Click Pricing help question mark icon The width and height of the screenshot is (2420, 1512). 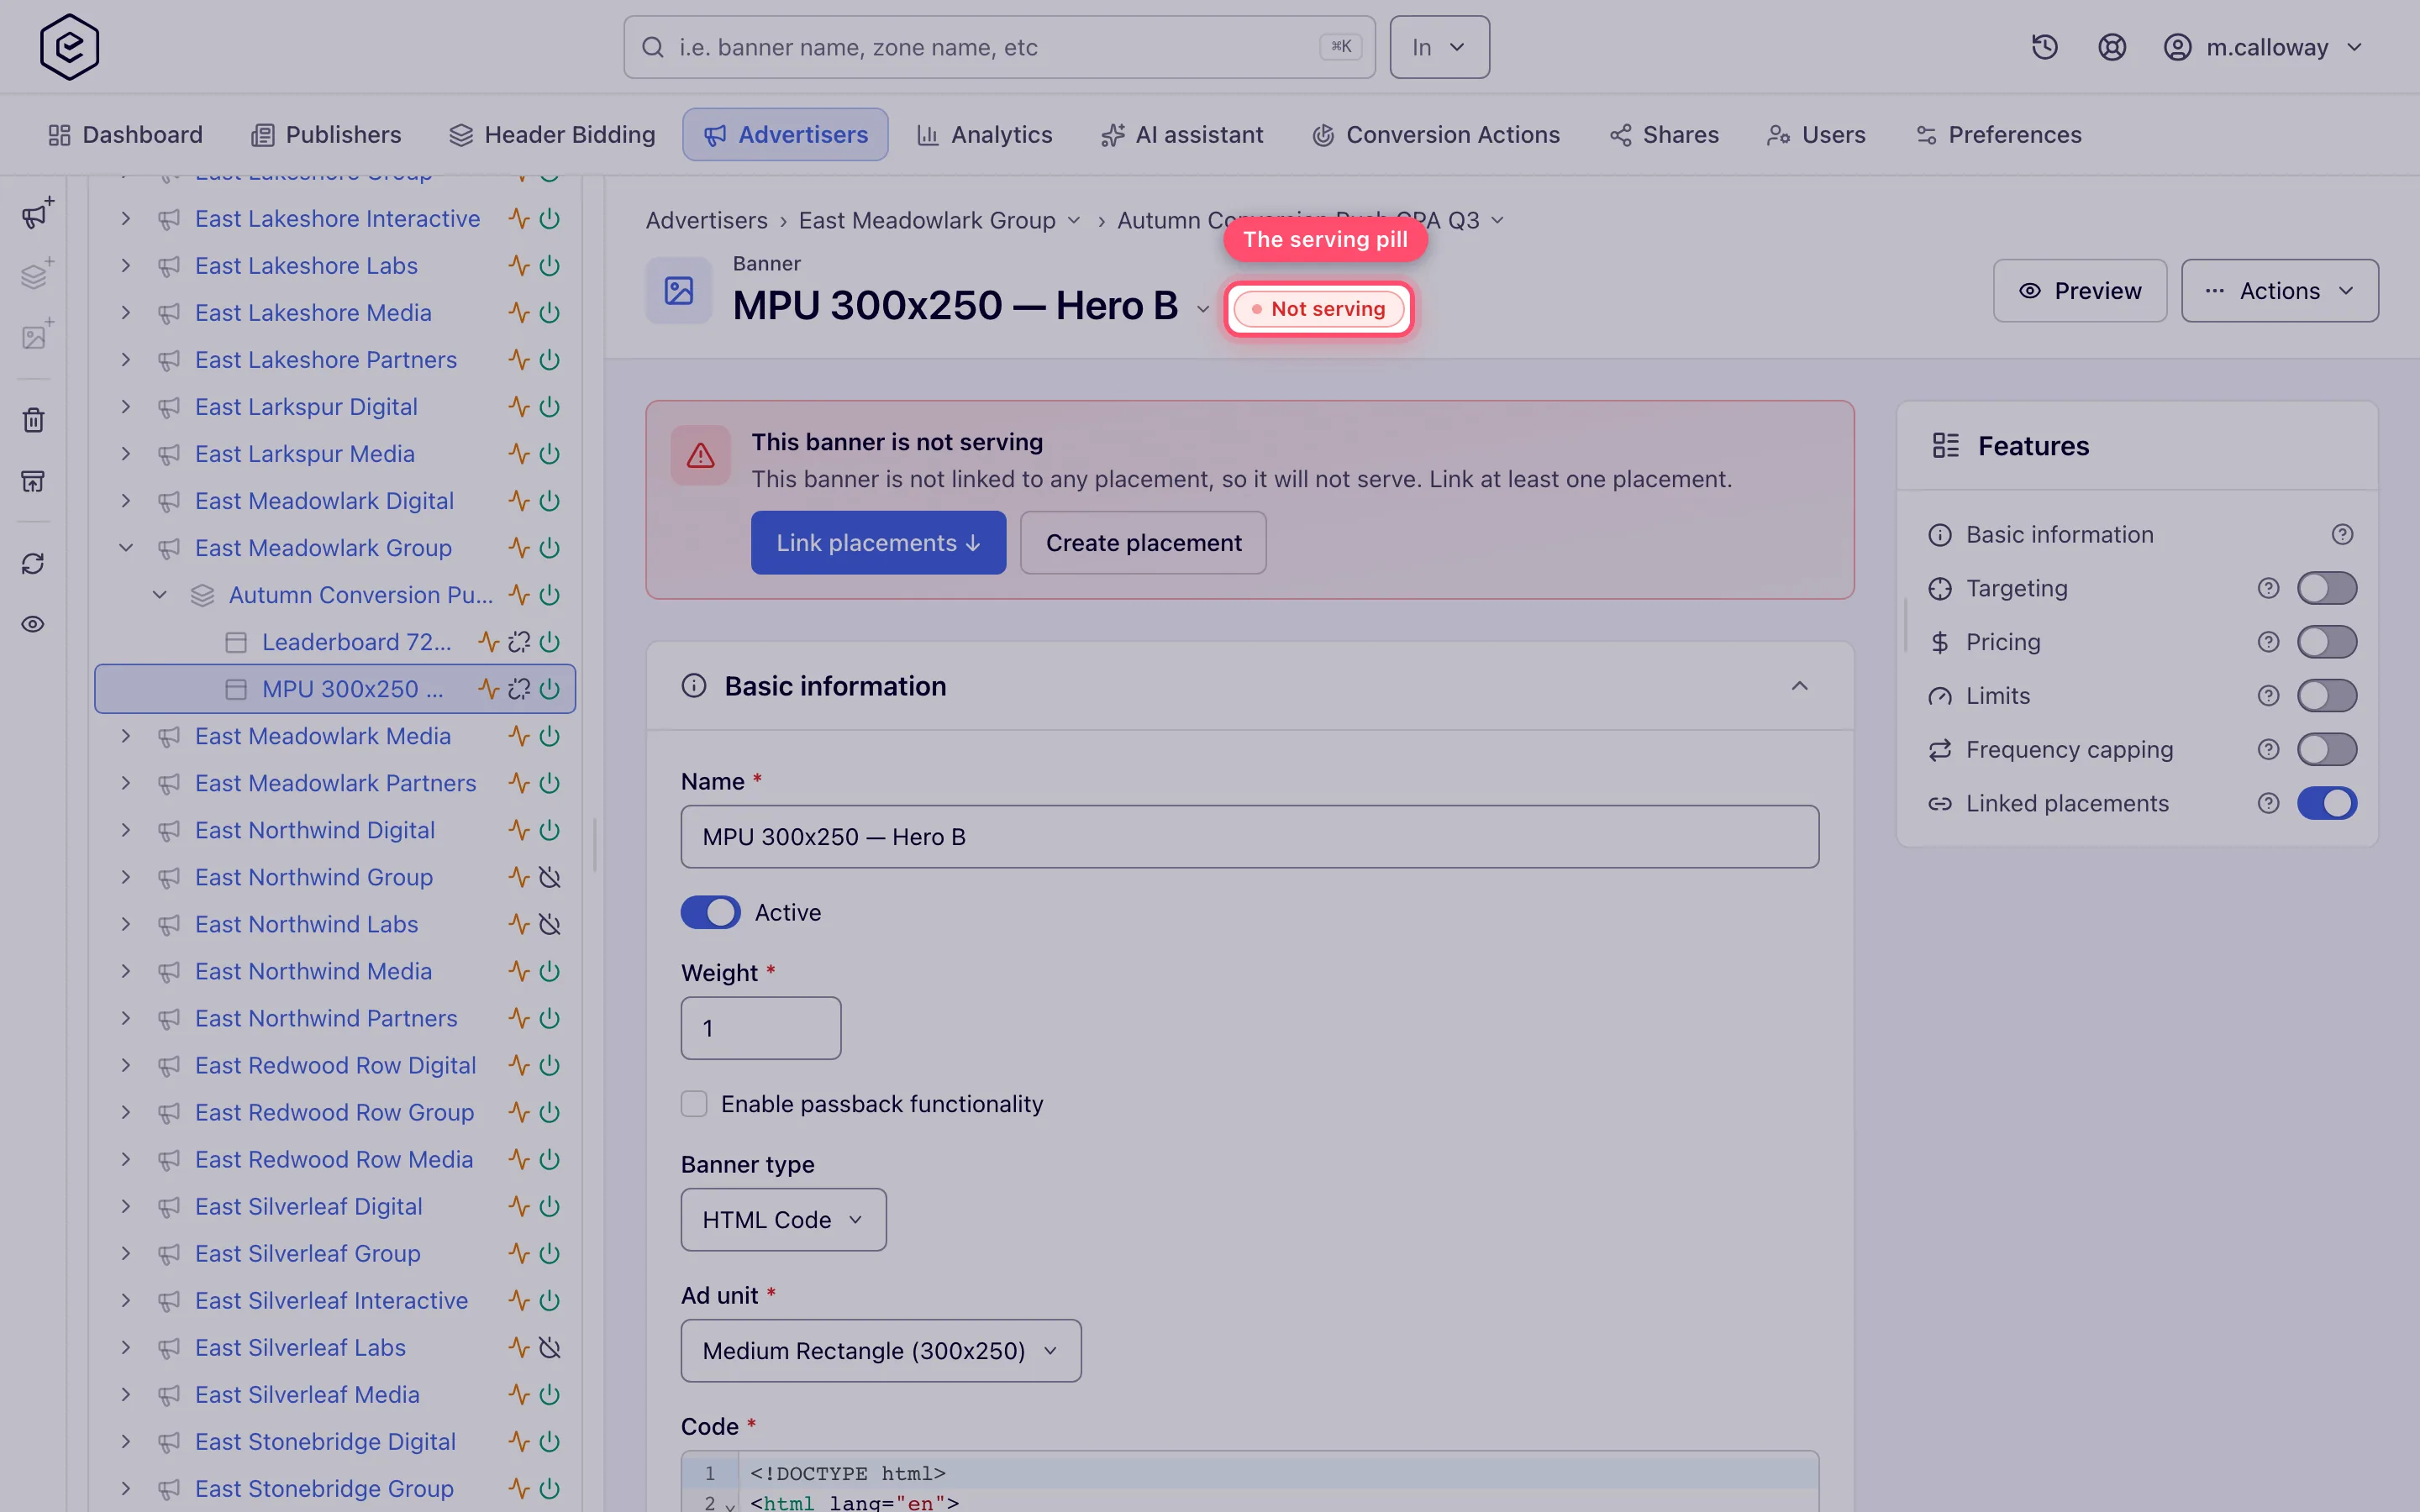coord(2268,642)
